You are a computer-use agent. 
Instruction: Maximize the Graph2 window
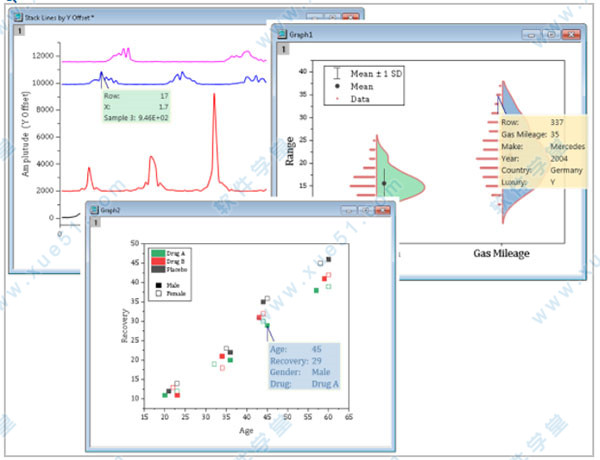pyautogui.click(x=365, y=210)
